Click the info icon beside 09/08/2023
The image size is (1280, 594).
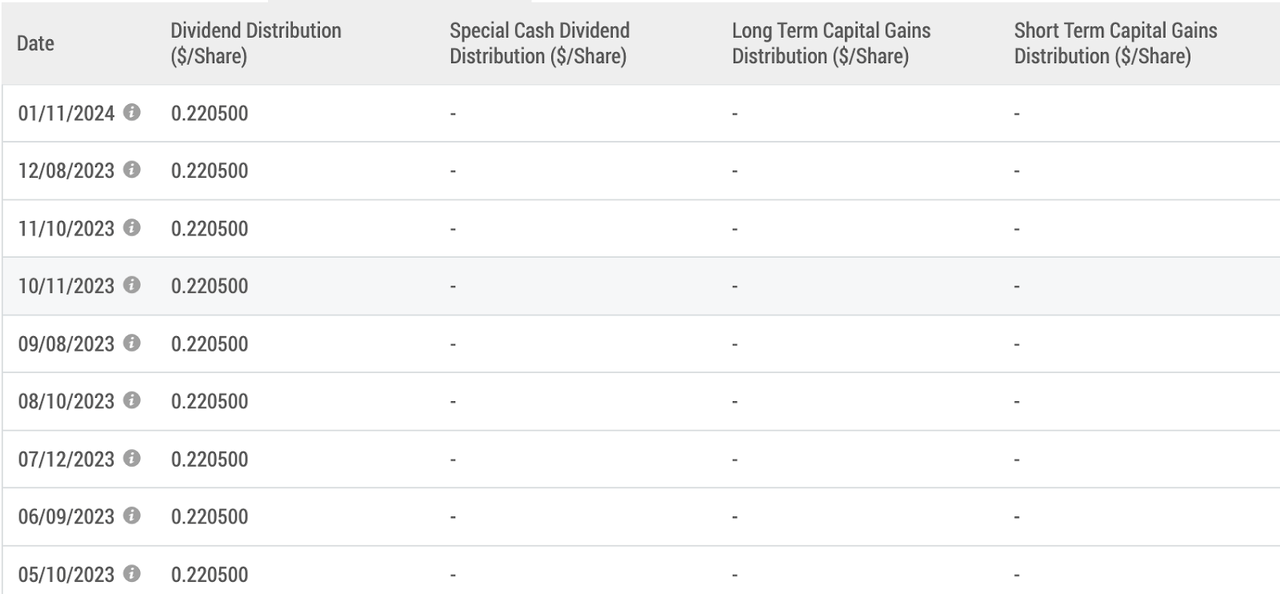coord(132,343)
